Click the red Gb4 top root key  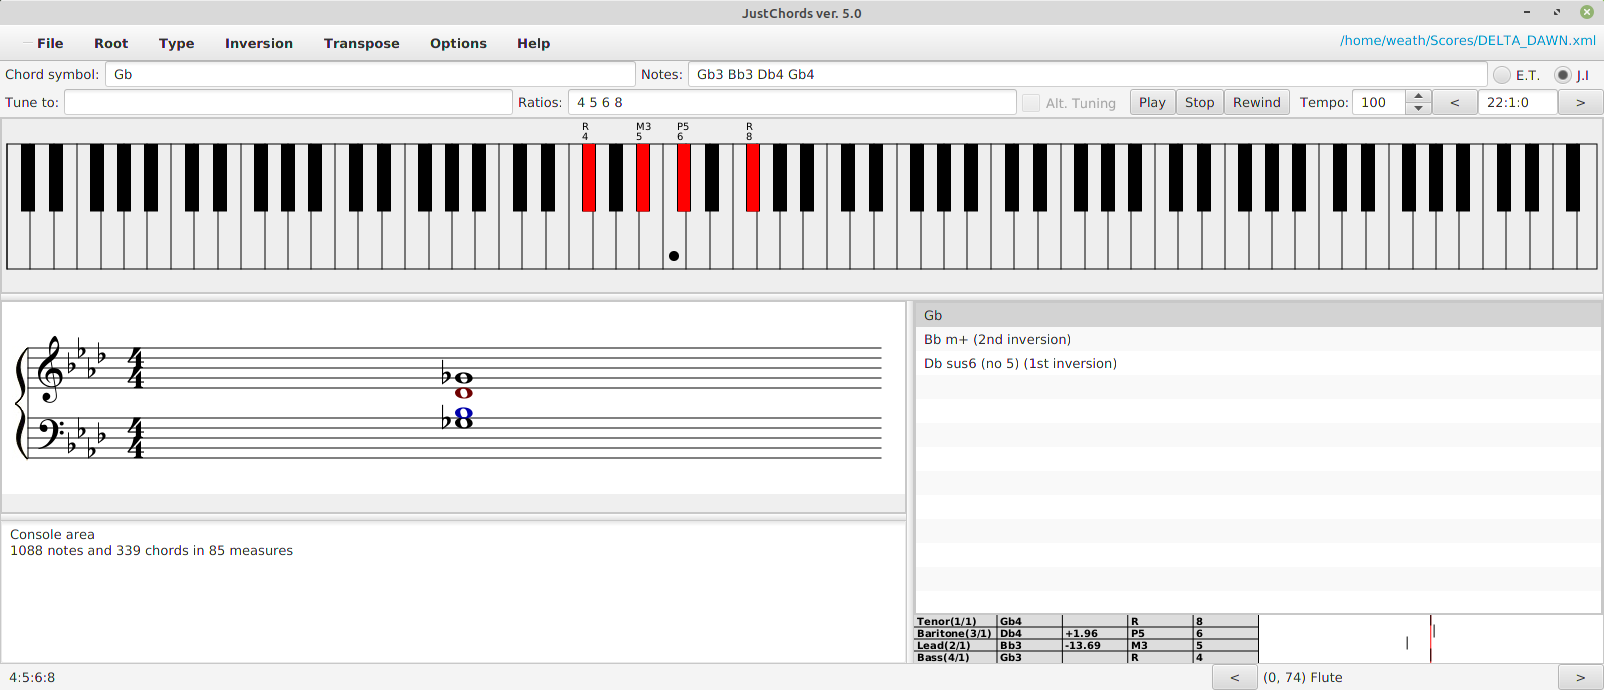pos(753,177)
